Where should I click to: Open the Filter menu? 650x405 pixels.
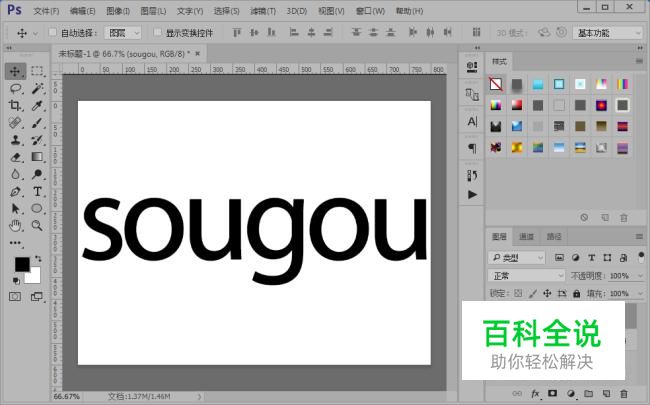(x=263, y=11)
